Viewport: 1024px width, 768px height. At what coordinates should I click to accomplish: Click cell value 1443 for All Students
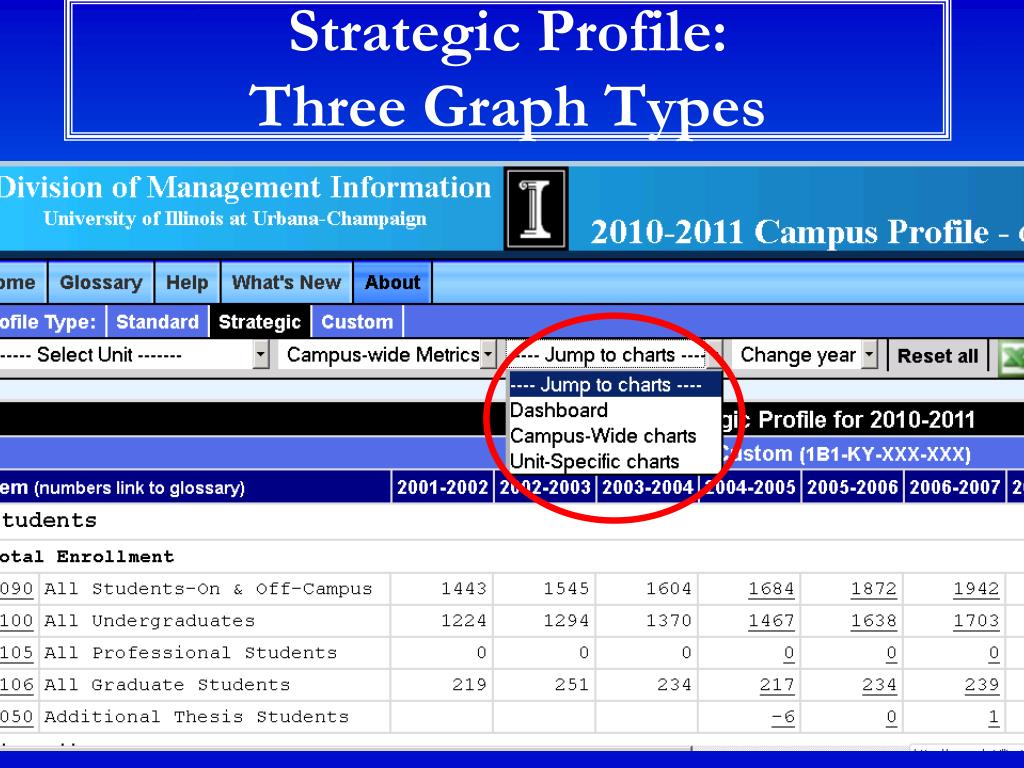(x=464, y=589)
